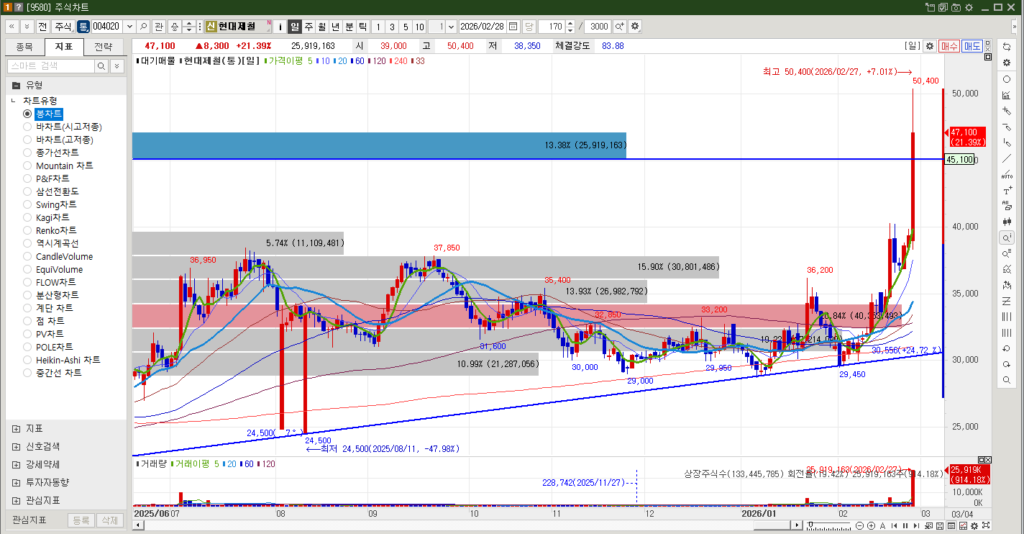Viewport: 1024px width, 534px height.
Task: Click the text annotation tool in right toolbar
Action: (x=1006, y=190)
